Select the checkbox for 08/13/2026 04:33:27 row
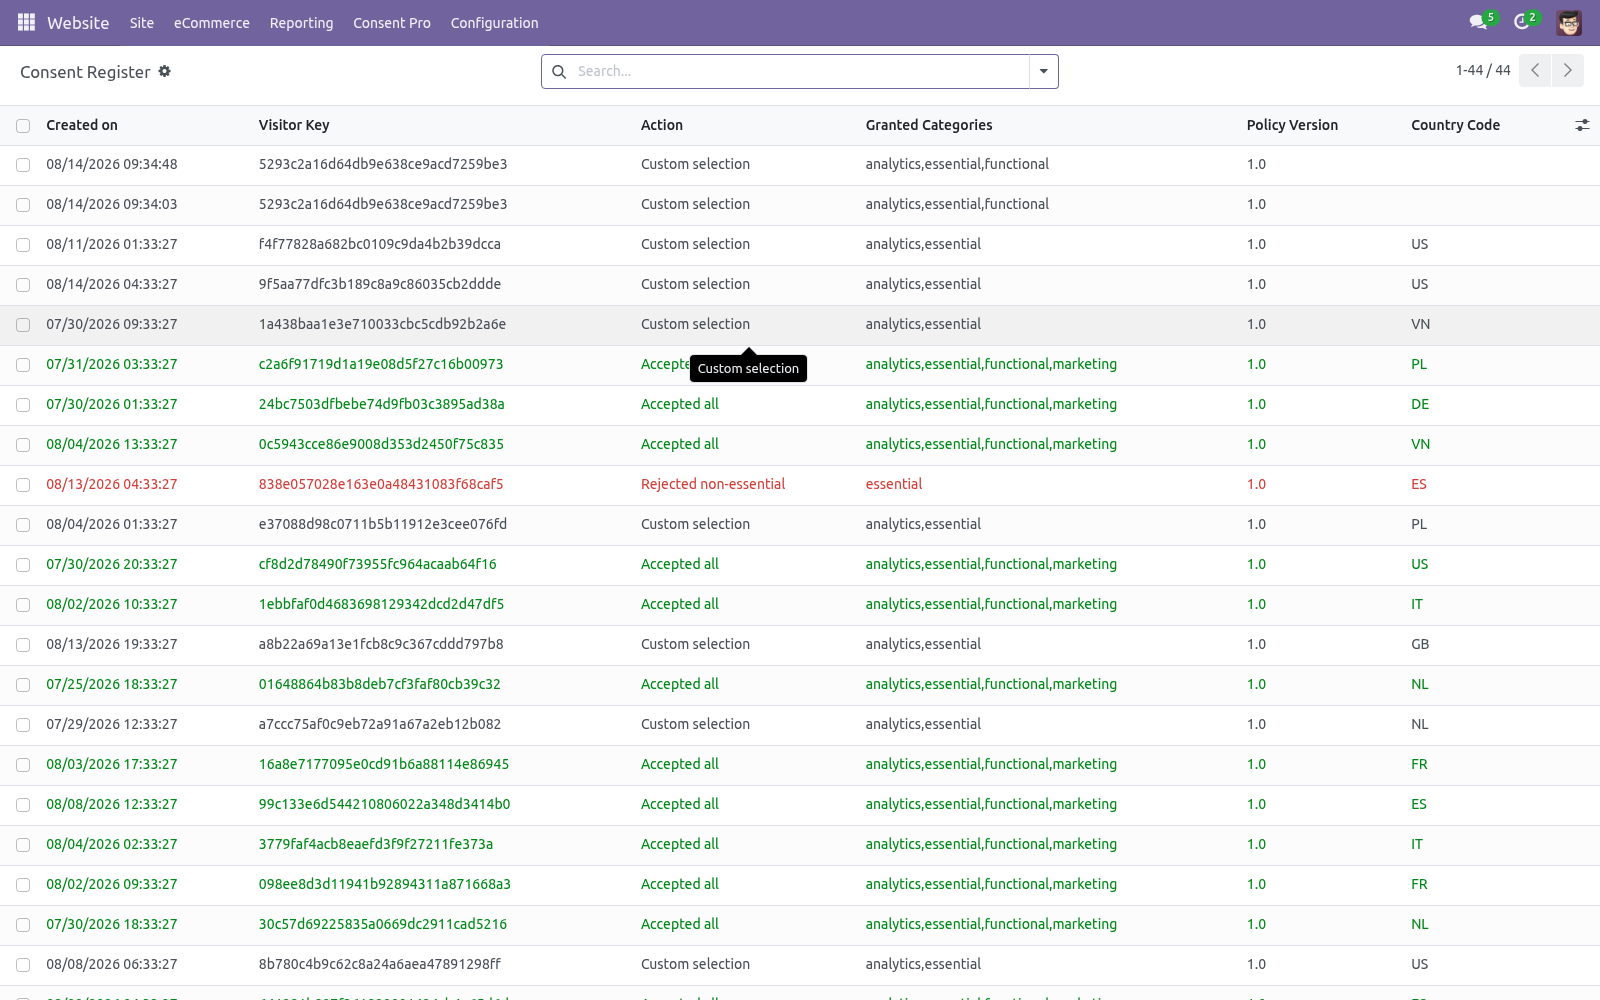 [x=23, y=485]
